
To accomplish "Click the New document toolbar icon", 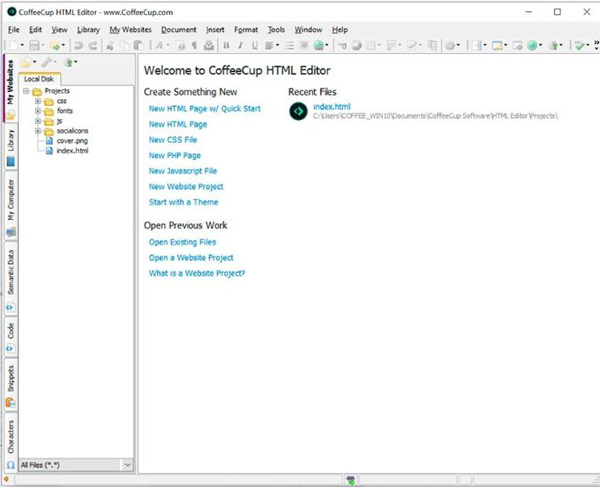I will point(14,46).
